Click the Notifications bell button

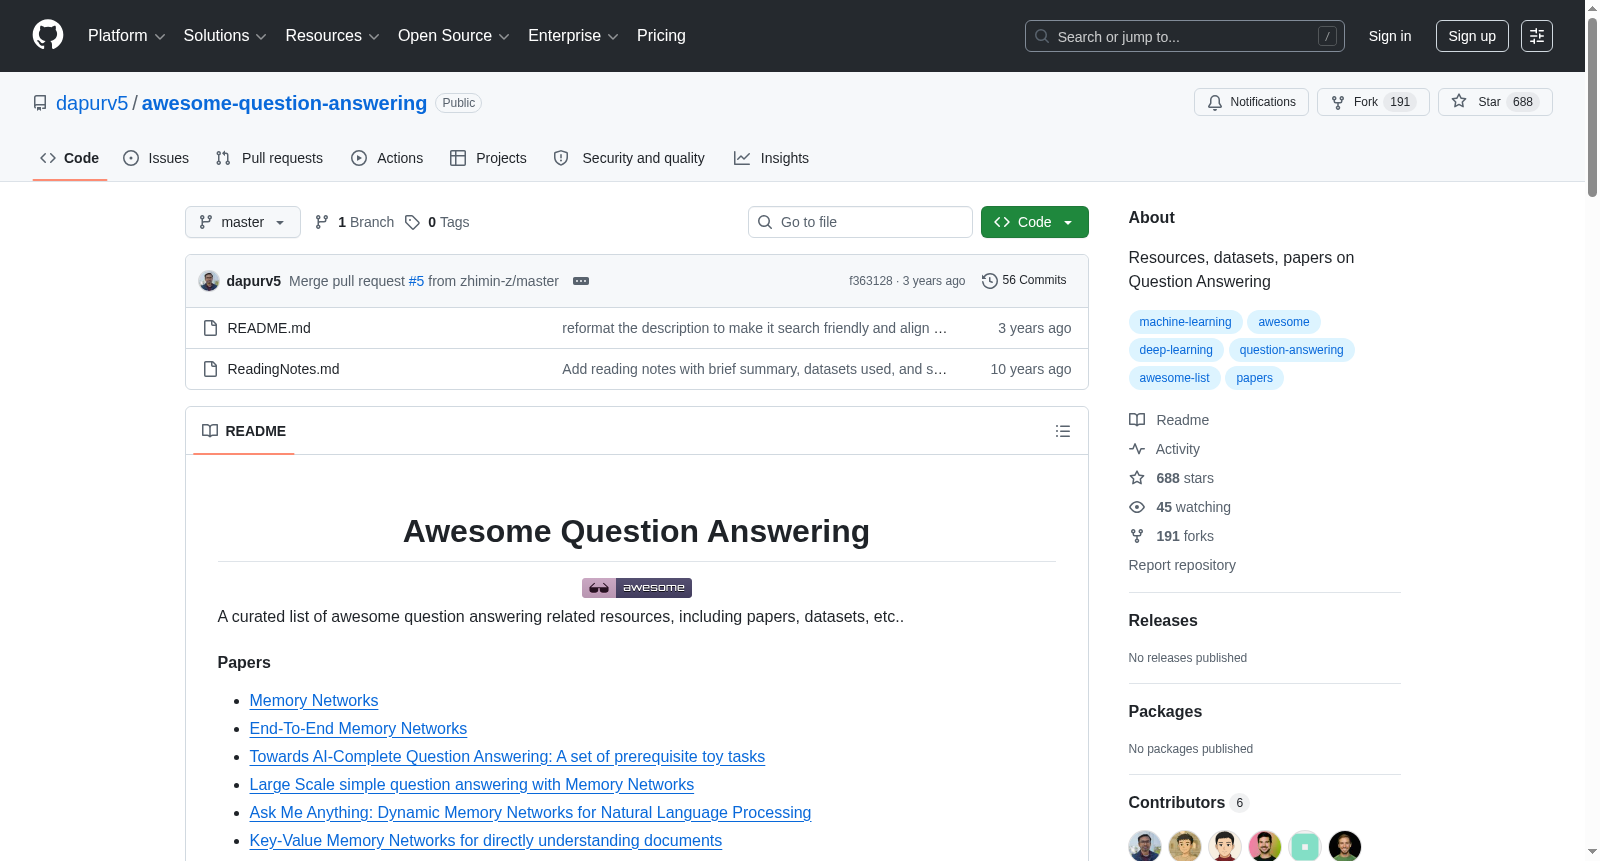tap(1251, 102)
